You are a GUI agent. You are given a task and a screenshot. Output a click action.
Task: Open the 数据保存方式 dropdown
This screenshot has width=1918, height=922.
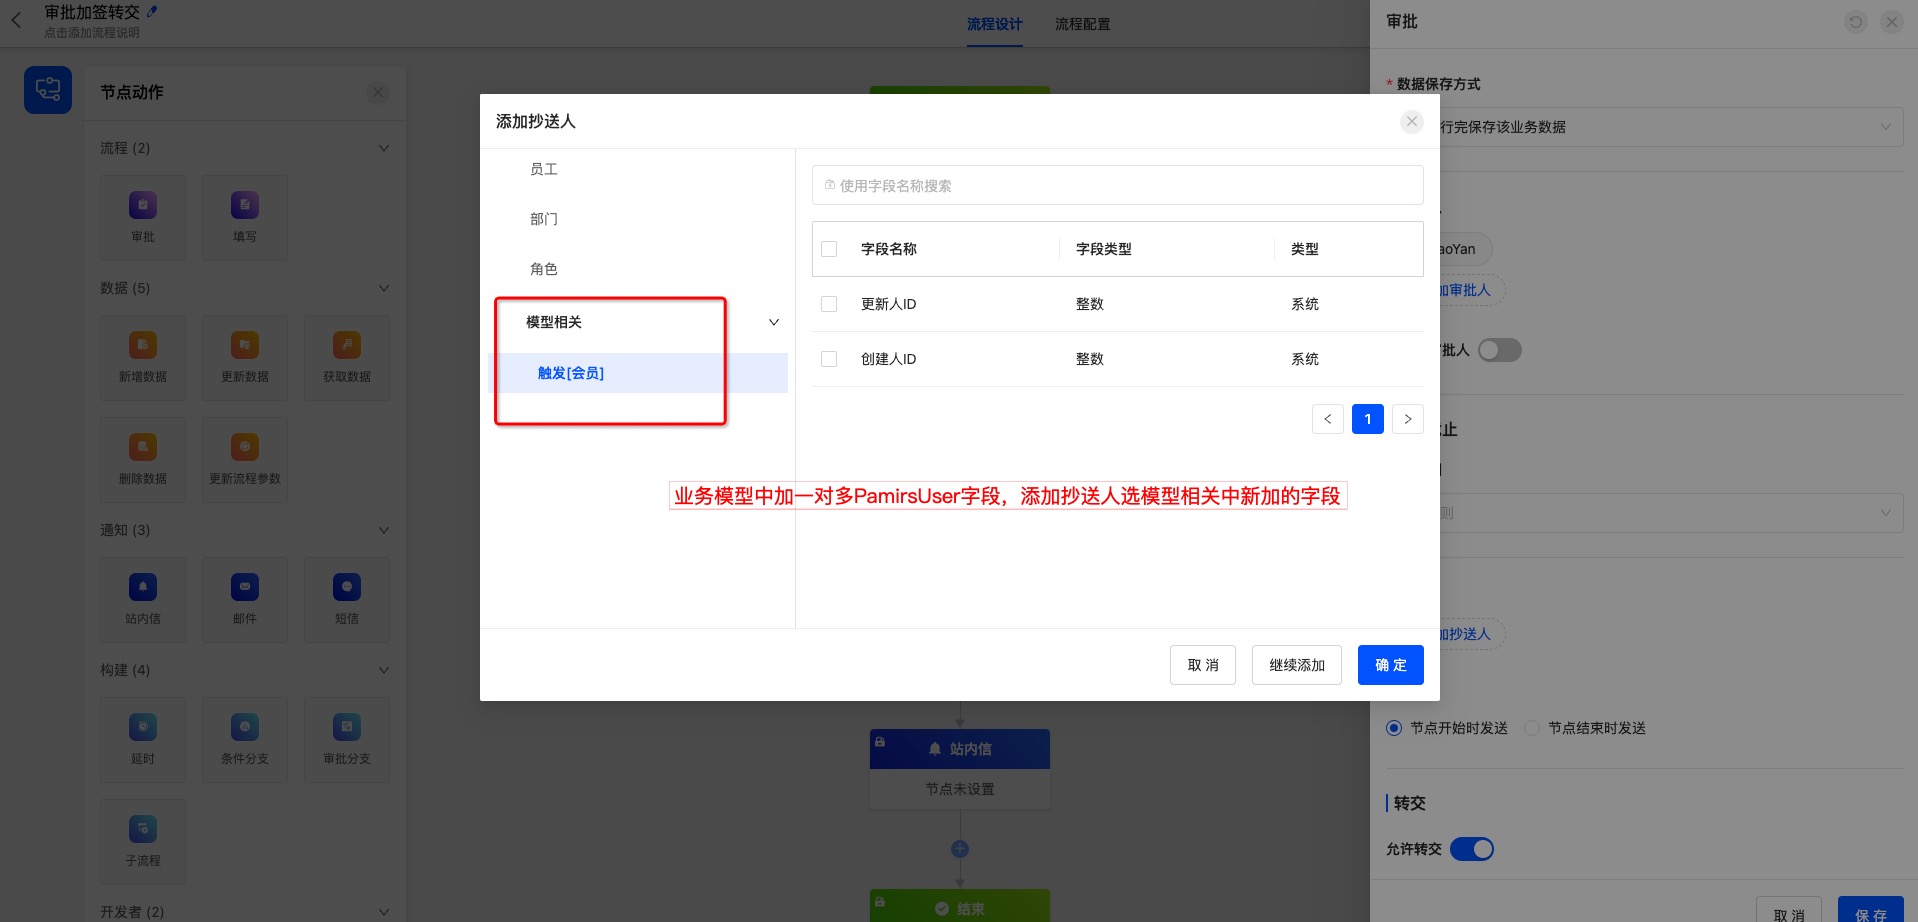tap(1670, 127)
